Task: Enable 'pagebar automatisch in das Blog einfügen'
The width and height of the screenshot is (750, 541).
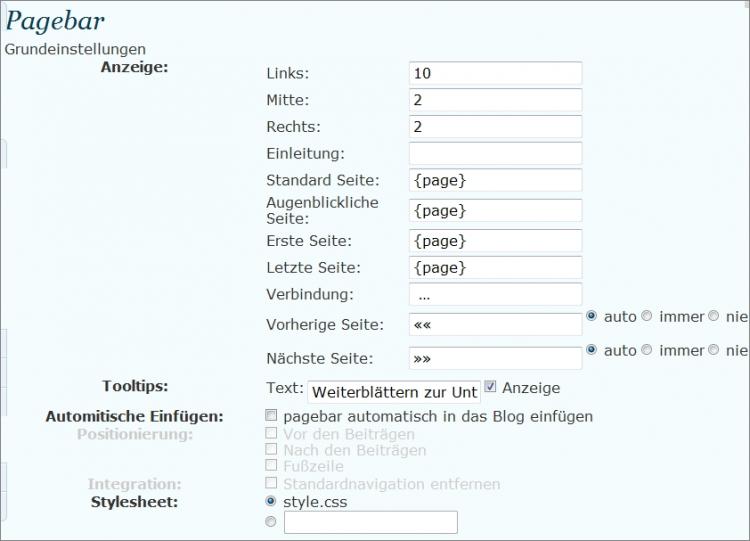Action: tap(271, 415)
